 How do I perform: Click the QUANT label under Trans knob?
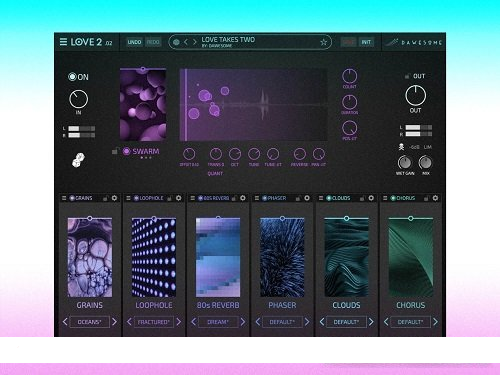tap(215, 173)
